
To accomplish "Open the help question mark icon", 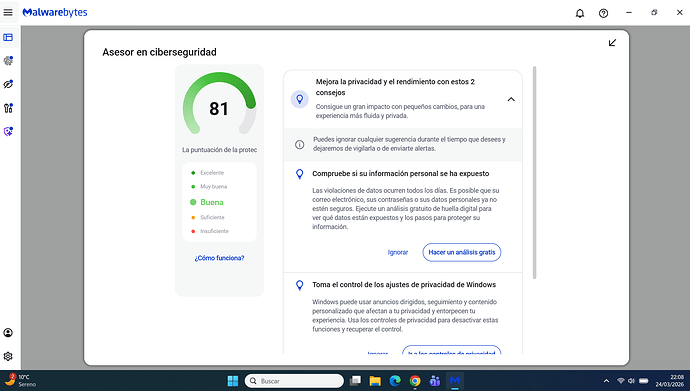I will pyautogui.click(x=603, y=13).
